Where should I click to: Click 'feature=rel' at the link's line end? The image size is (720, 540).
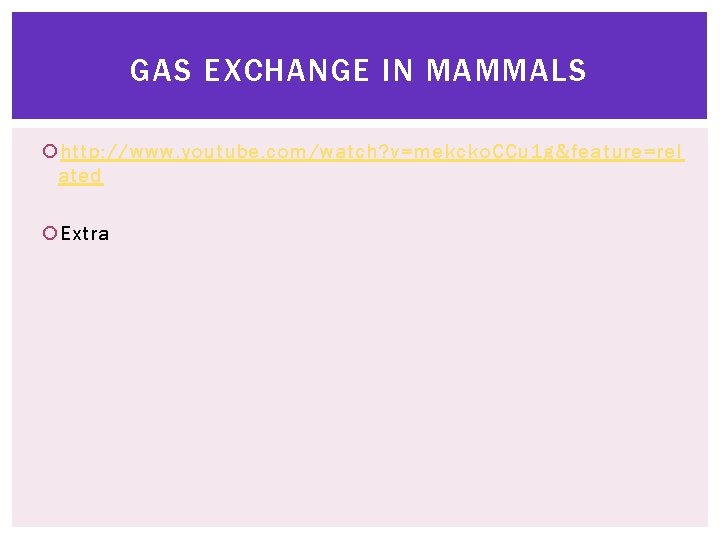pos(628,152)
